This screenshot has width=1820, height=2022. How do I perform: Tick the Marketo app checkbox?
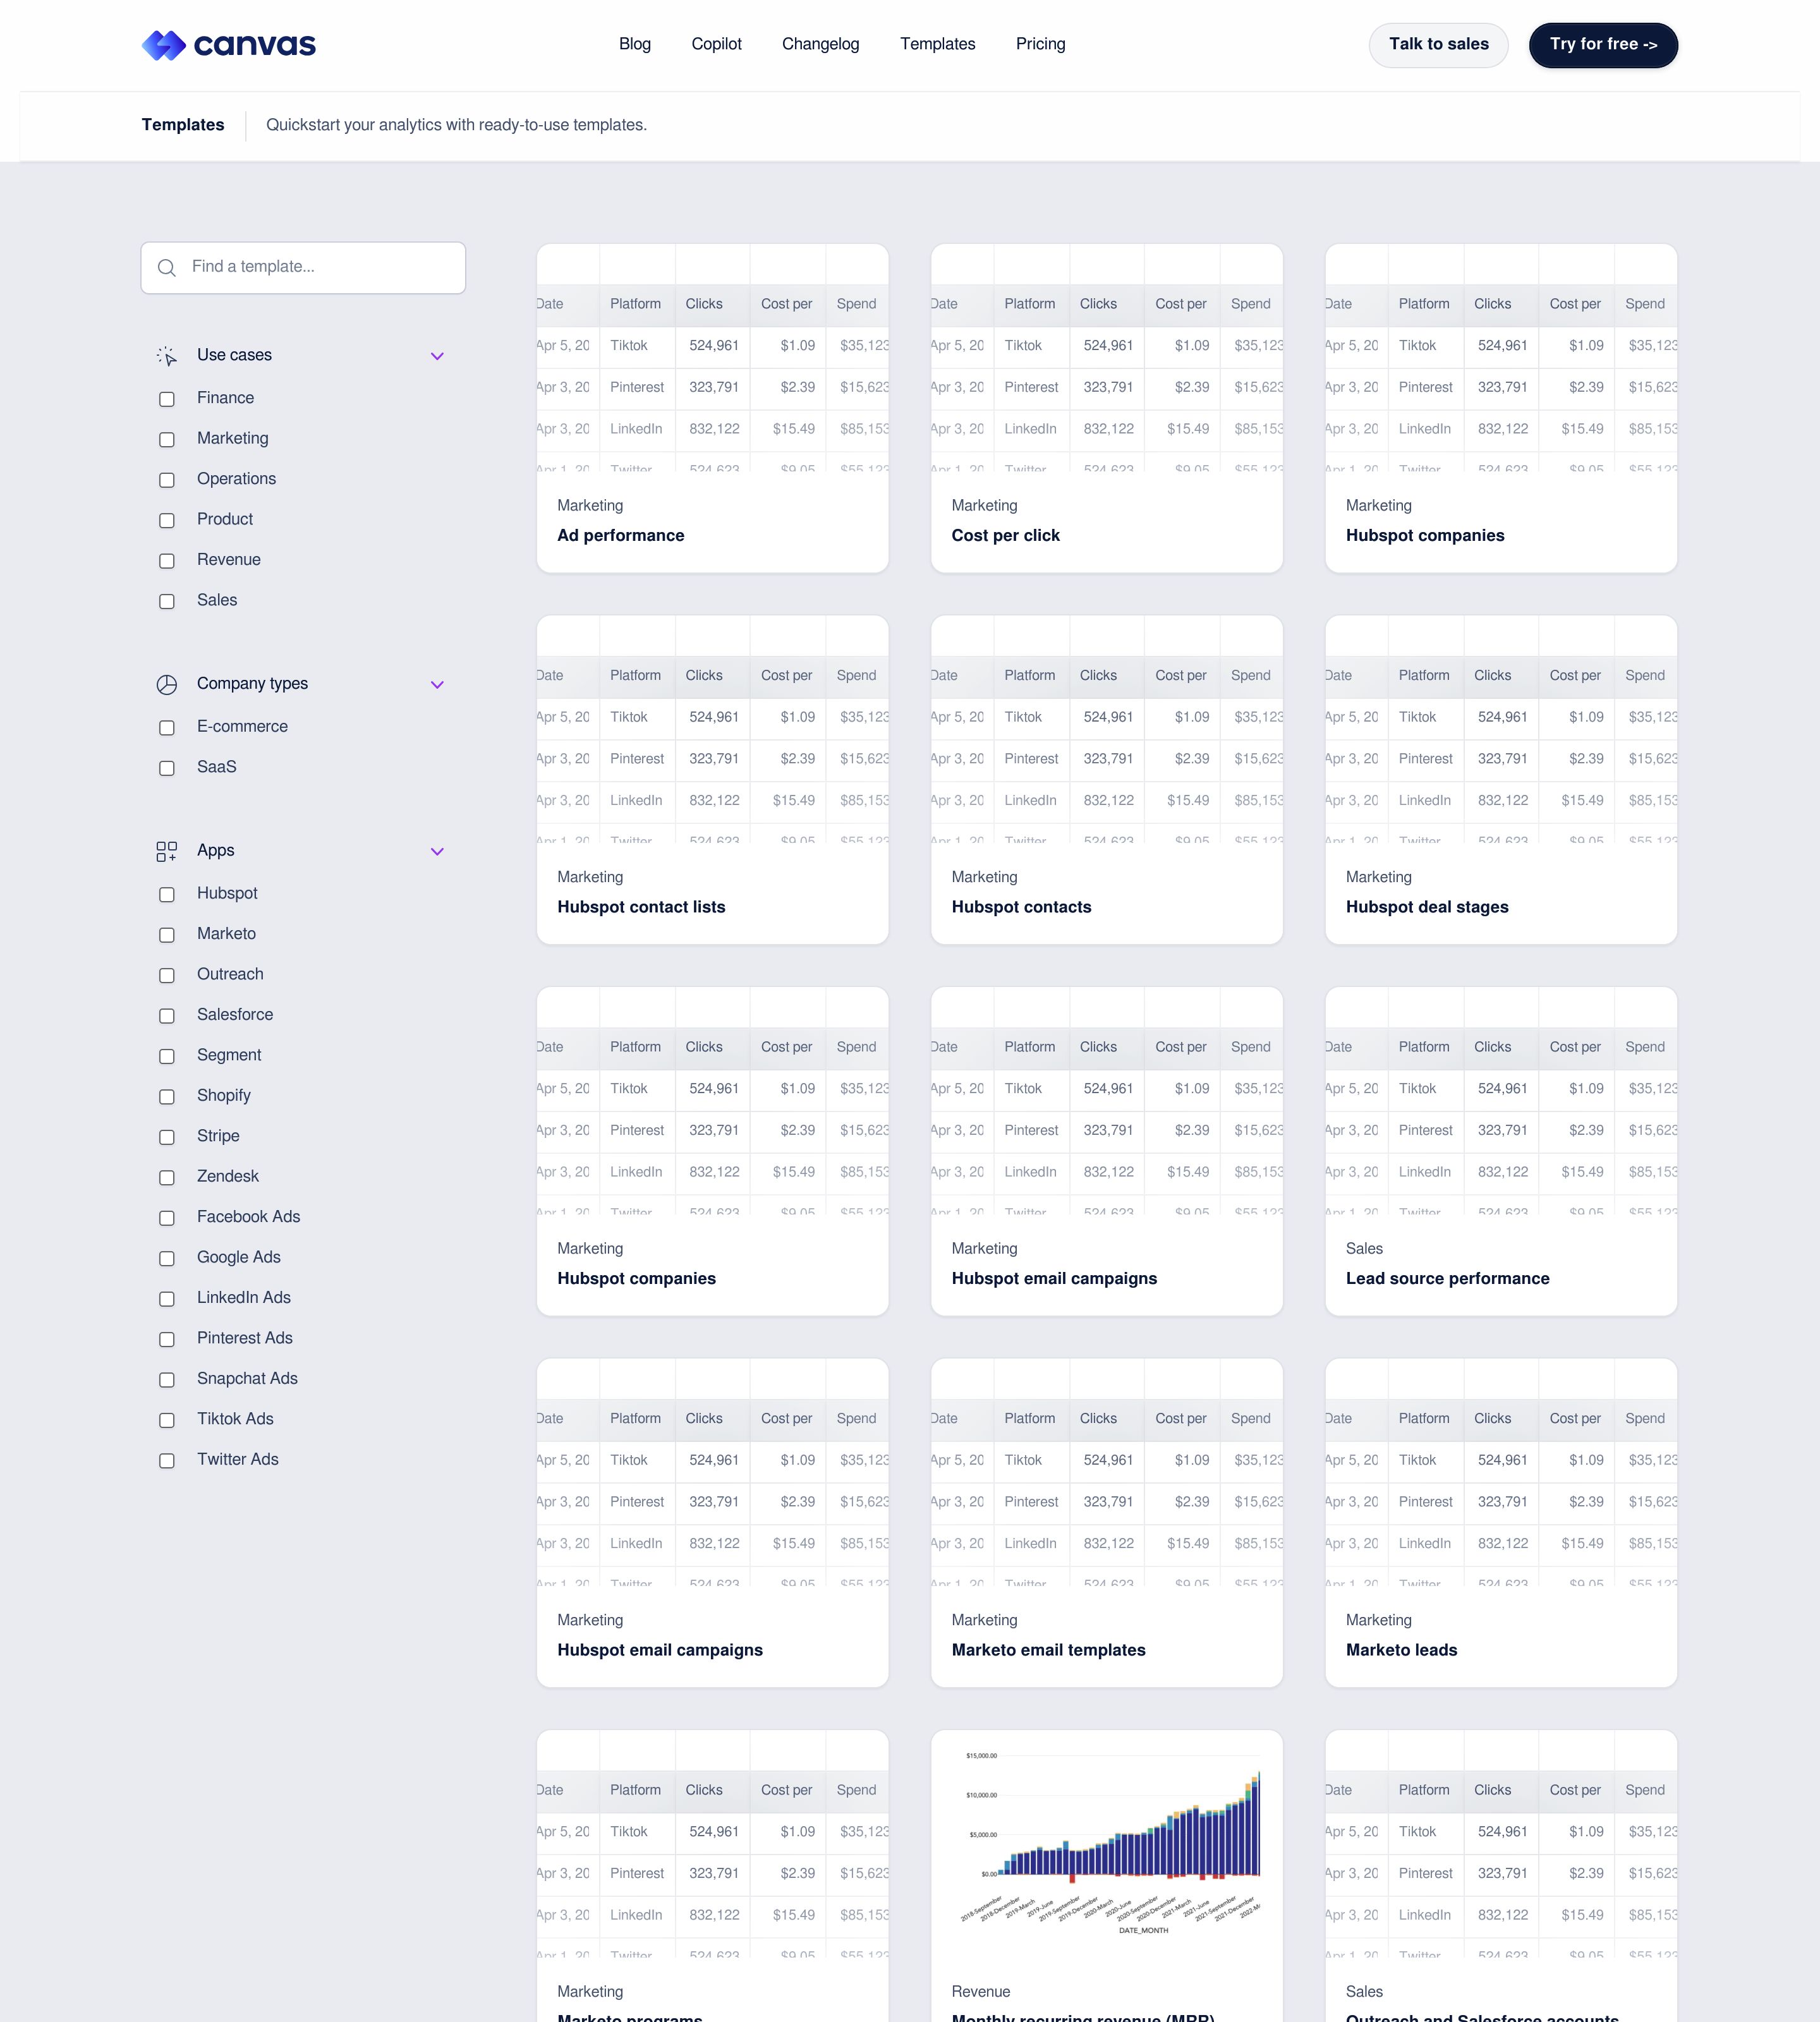[167, 935]
